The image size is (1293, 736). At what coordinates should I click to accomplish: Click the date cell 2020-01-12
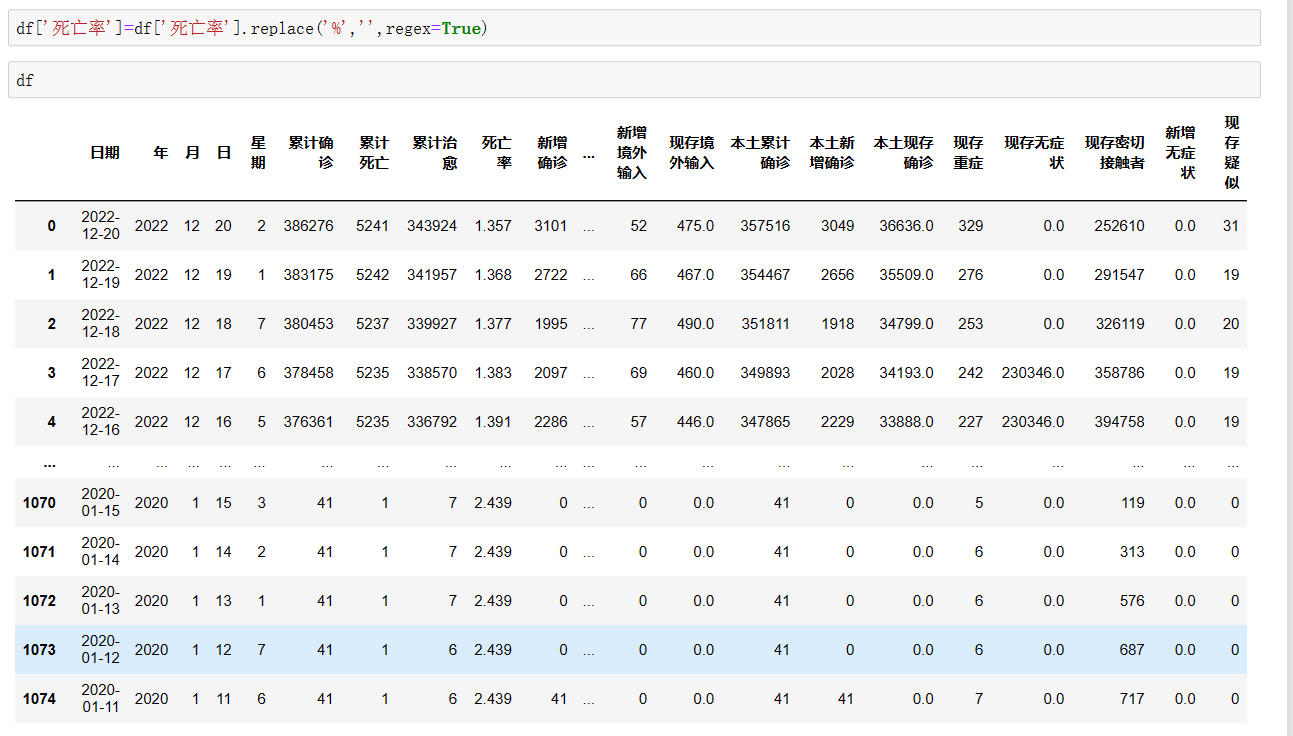(x=101, y=650)
